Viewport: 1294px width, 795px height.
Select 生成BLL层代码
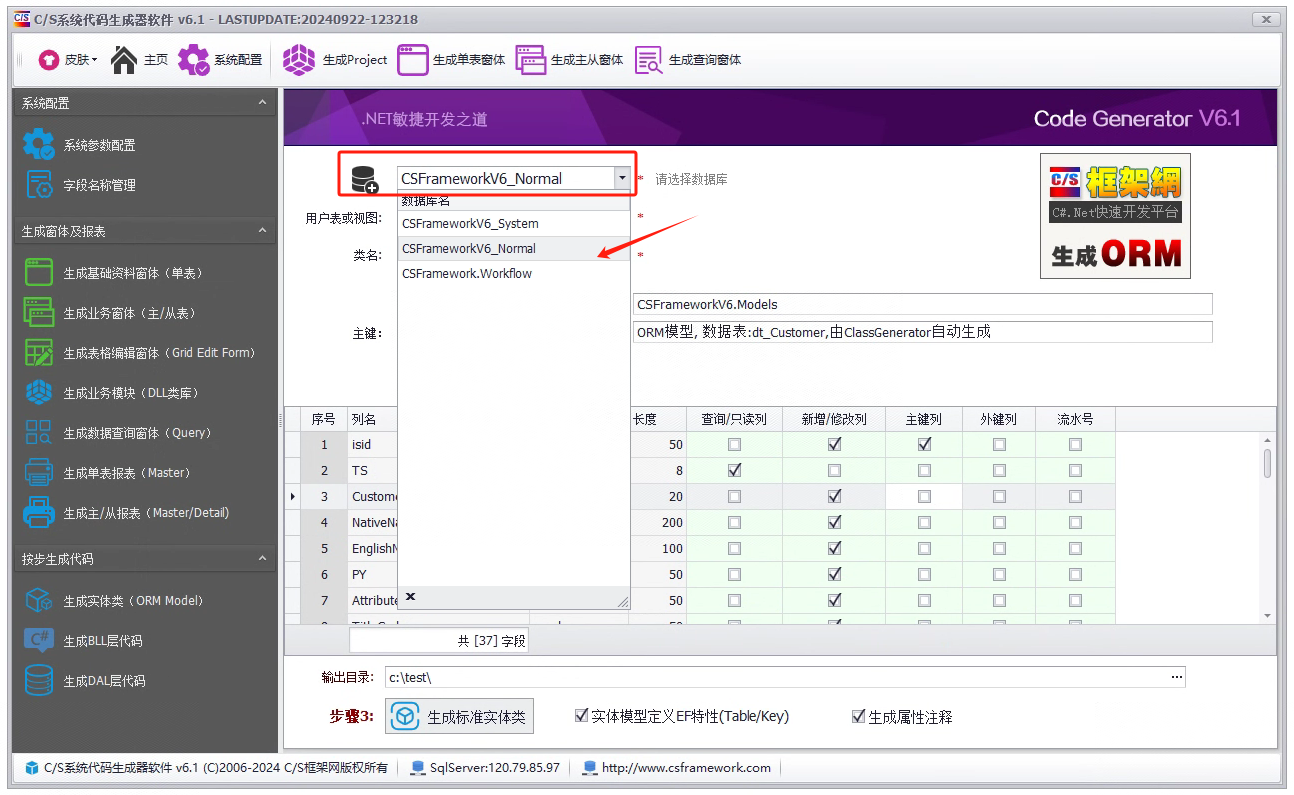point(102,641)
